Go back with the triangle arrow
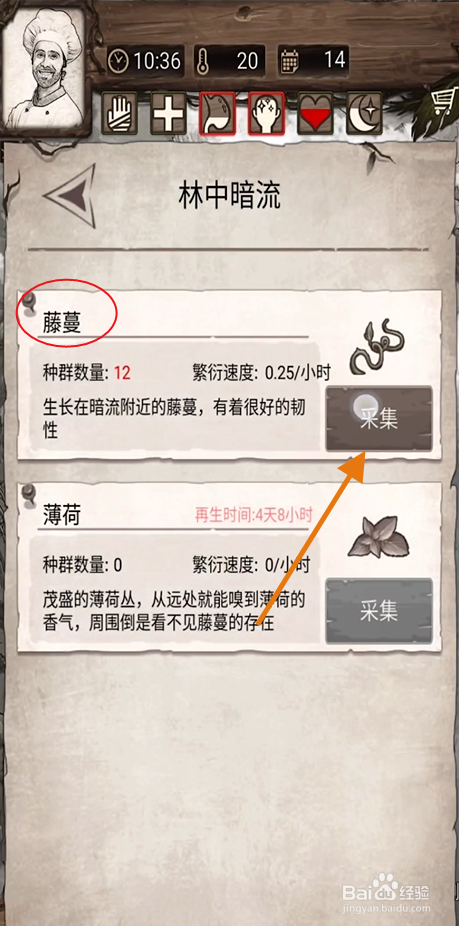This screenshot has width=459, height=926. [71, 196]
